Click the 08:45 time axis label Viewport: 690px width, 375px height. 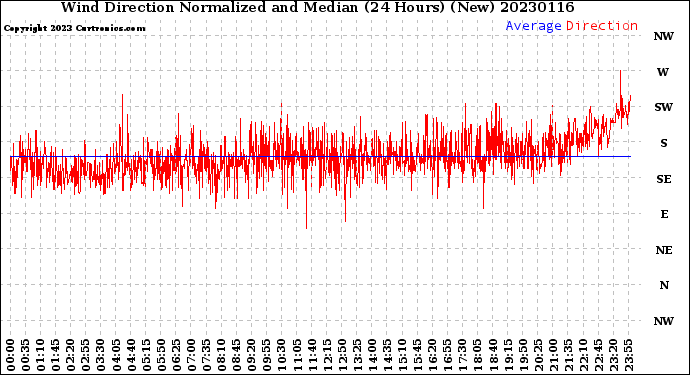(x=237, y=356)
